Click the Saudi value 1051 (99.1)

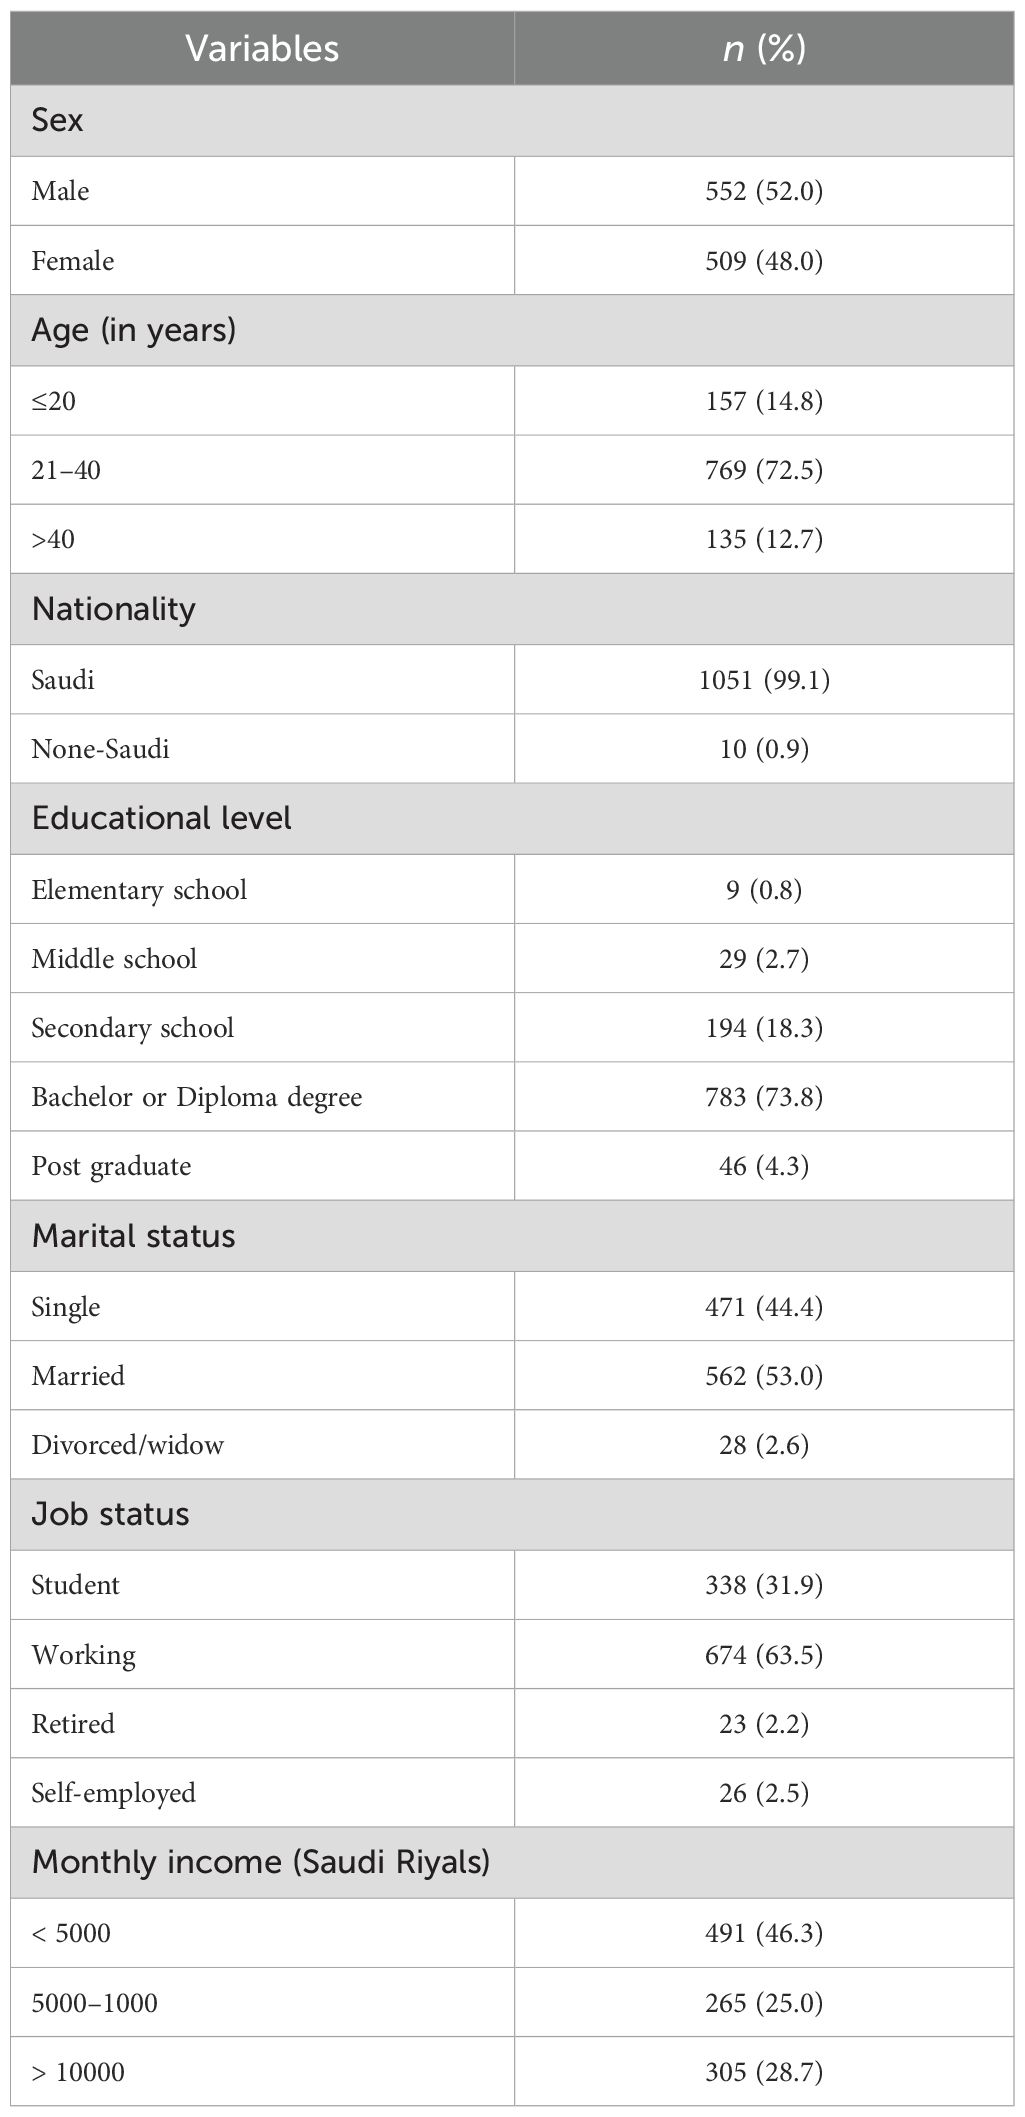(764, 680)
